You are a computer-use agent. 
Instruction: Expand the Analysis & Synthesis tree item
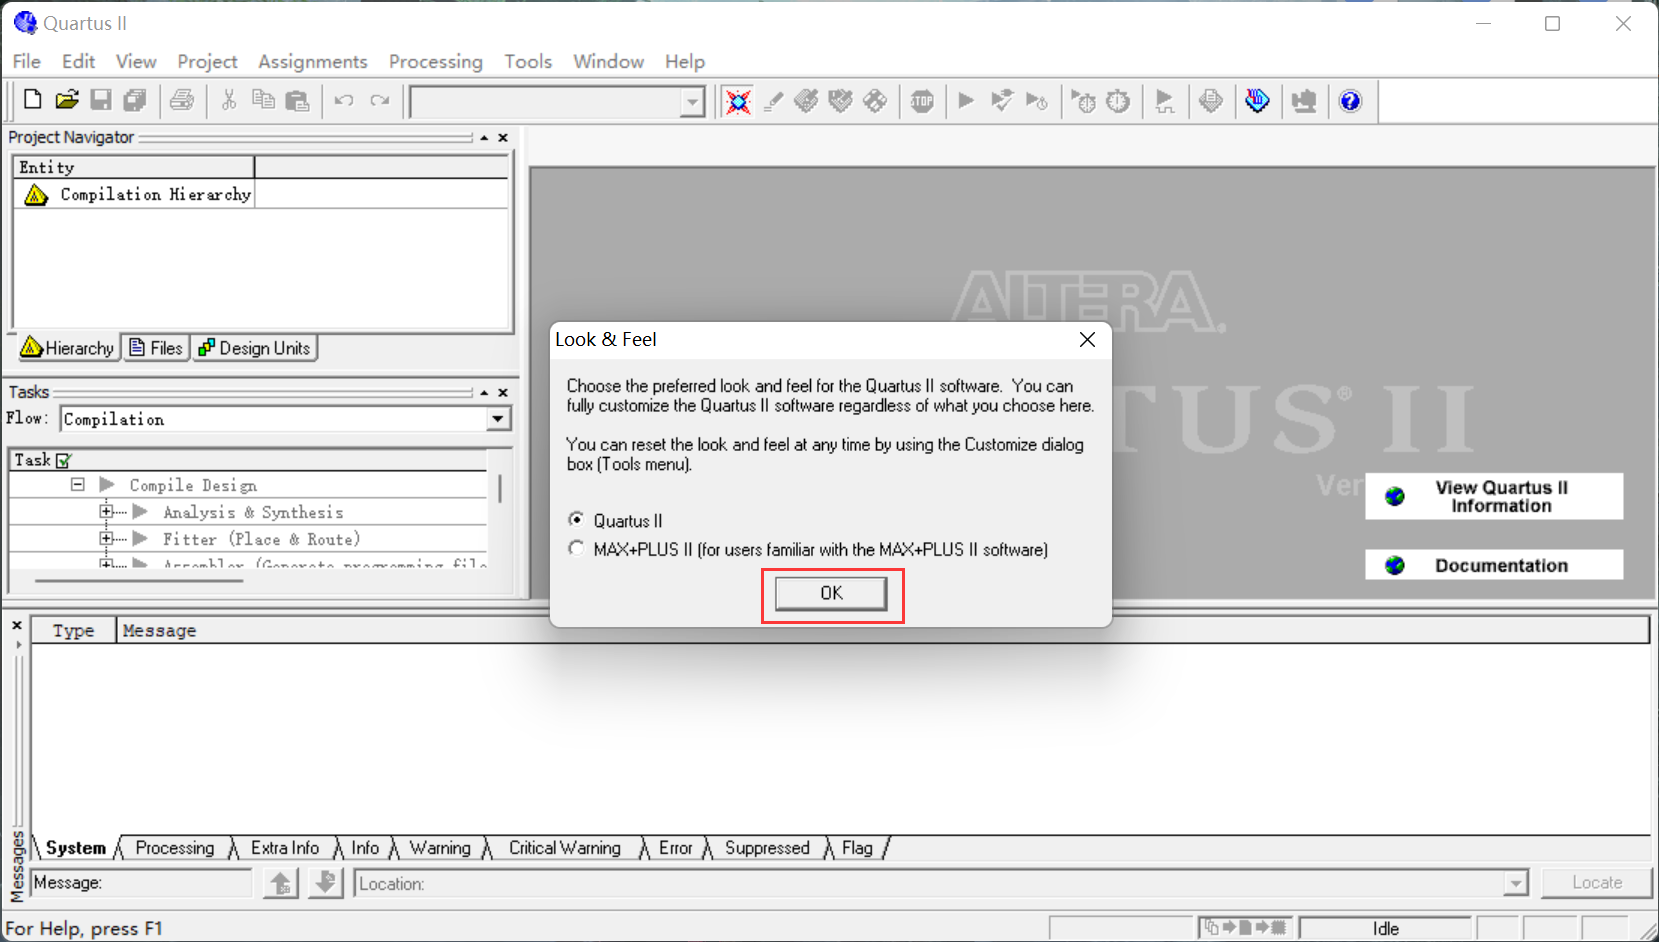pos(107,511)
